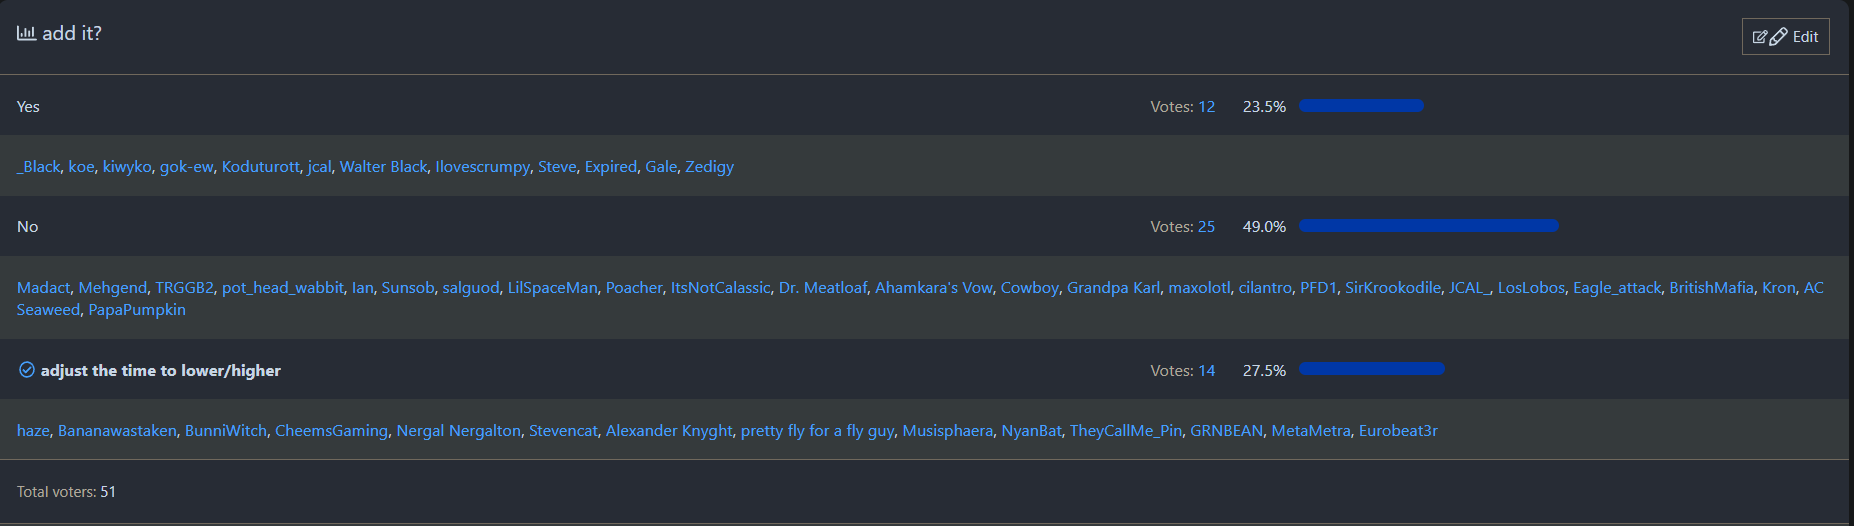Screen dimensions: 1854x526
Task: Click the Yes option progress bar
Action: (1361, 106)
